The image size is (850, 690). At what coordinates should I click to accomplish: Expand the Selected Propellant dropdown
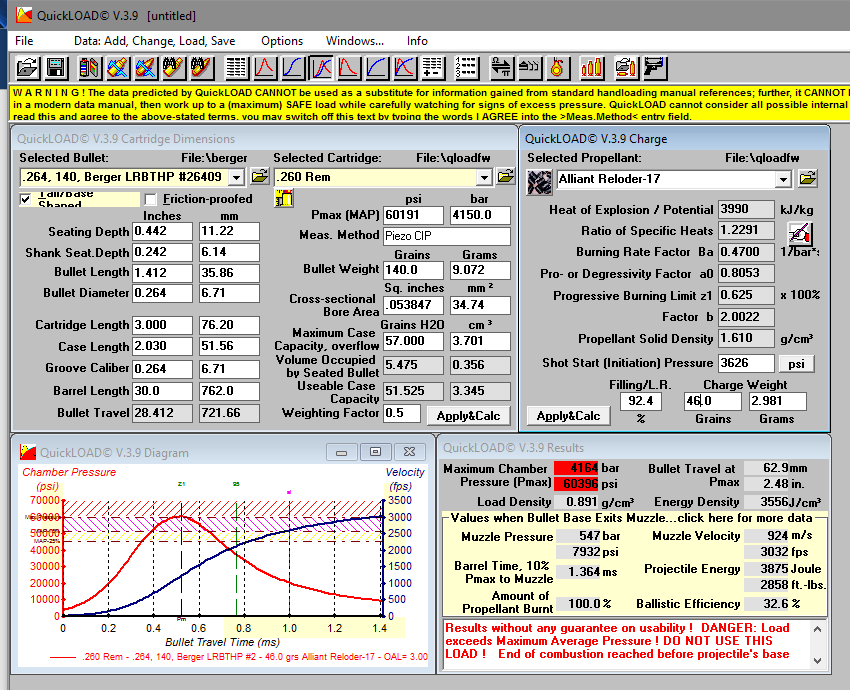pos(783,179)
